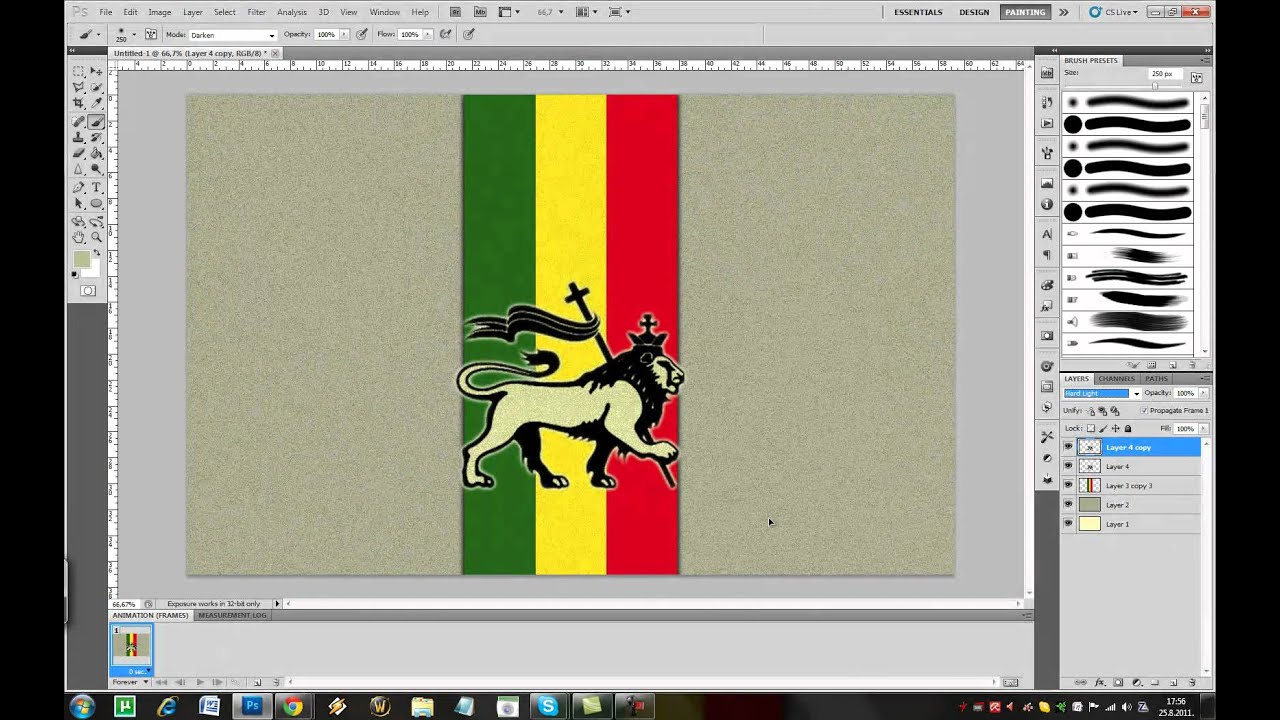
Task: Select the animation frame 1 thumbnail
Action: click(131, 647)
